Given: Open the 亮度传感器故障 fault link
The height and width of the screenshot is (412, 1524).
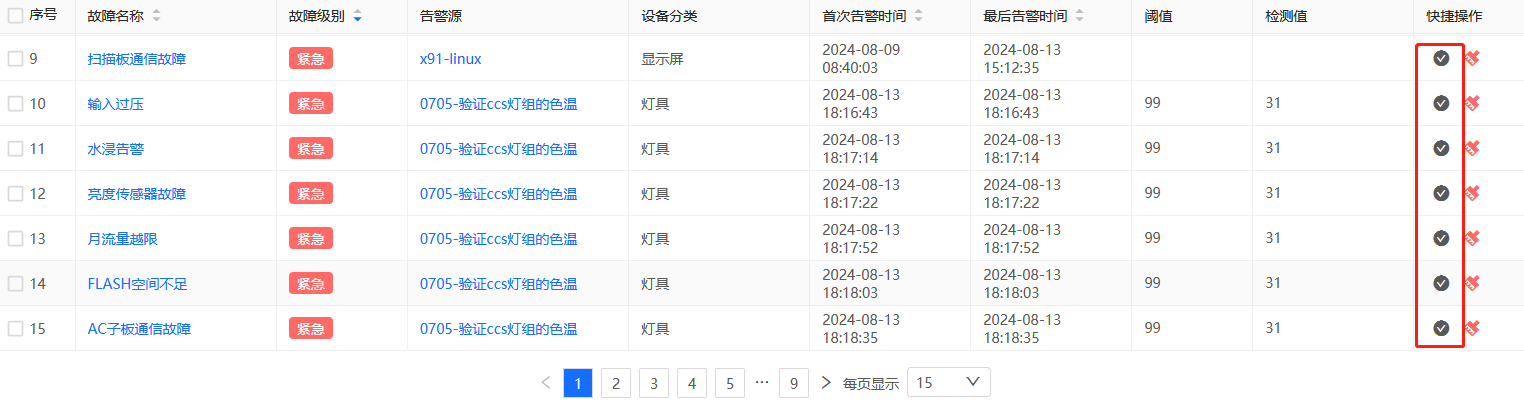Looking at the screenshot, I should 137,194.
